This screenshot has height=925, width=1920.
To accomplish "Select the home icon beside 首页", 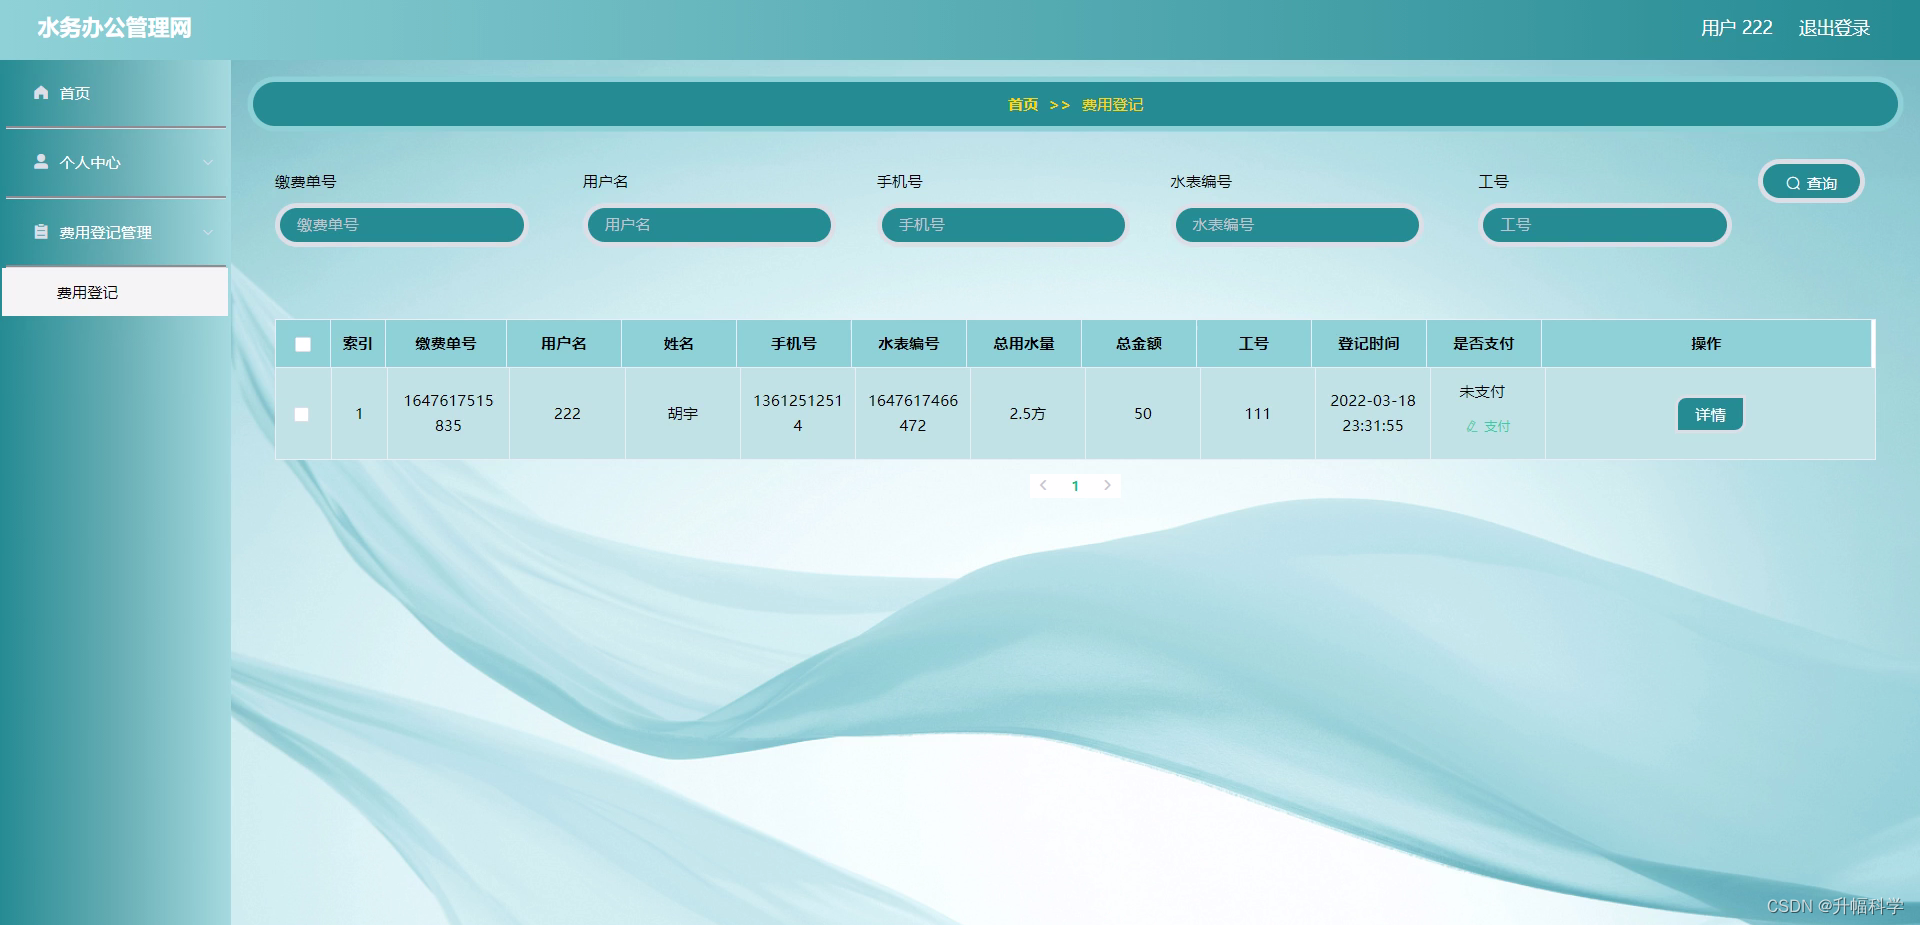I will pos(41,92).
